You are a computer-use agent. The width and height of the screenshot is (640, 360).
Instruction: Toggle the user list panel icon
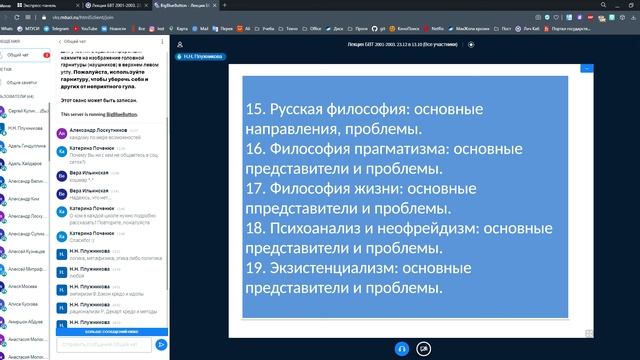[x=180, y=44]
